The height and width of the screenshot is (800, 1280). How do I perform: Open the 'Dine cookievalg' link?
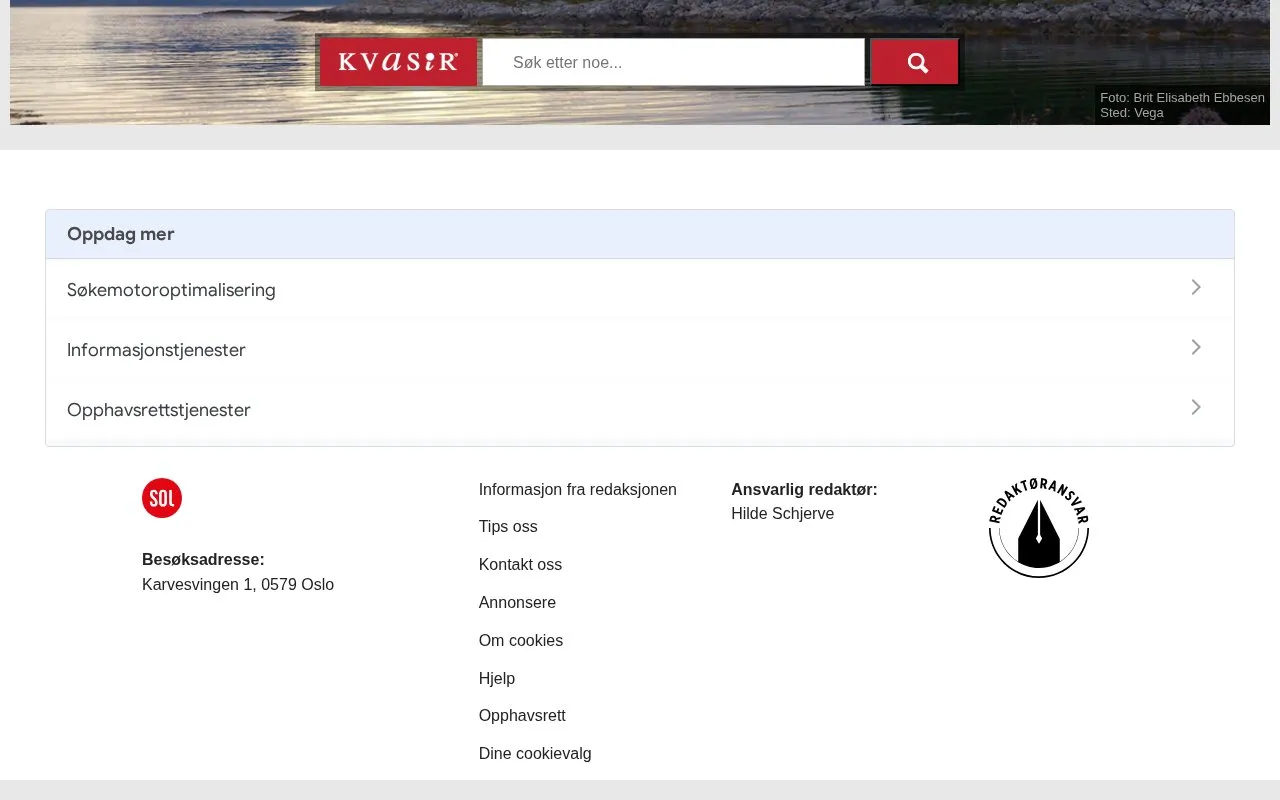pyautogui.click(x=535, y=753)
